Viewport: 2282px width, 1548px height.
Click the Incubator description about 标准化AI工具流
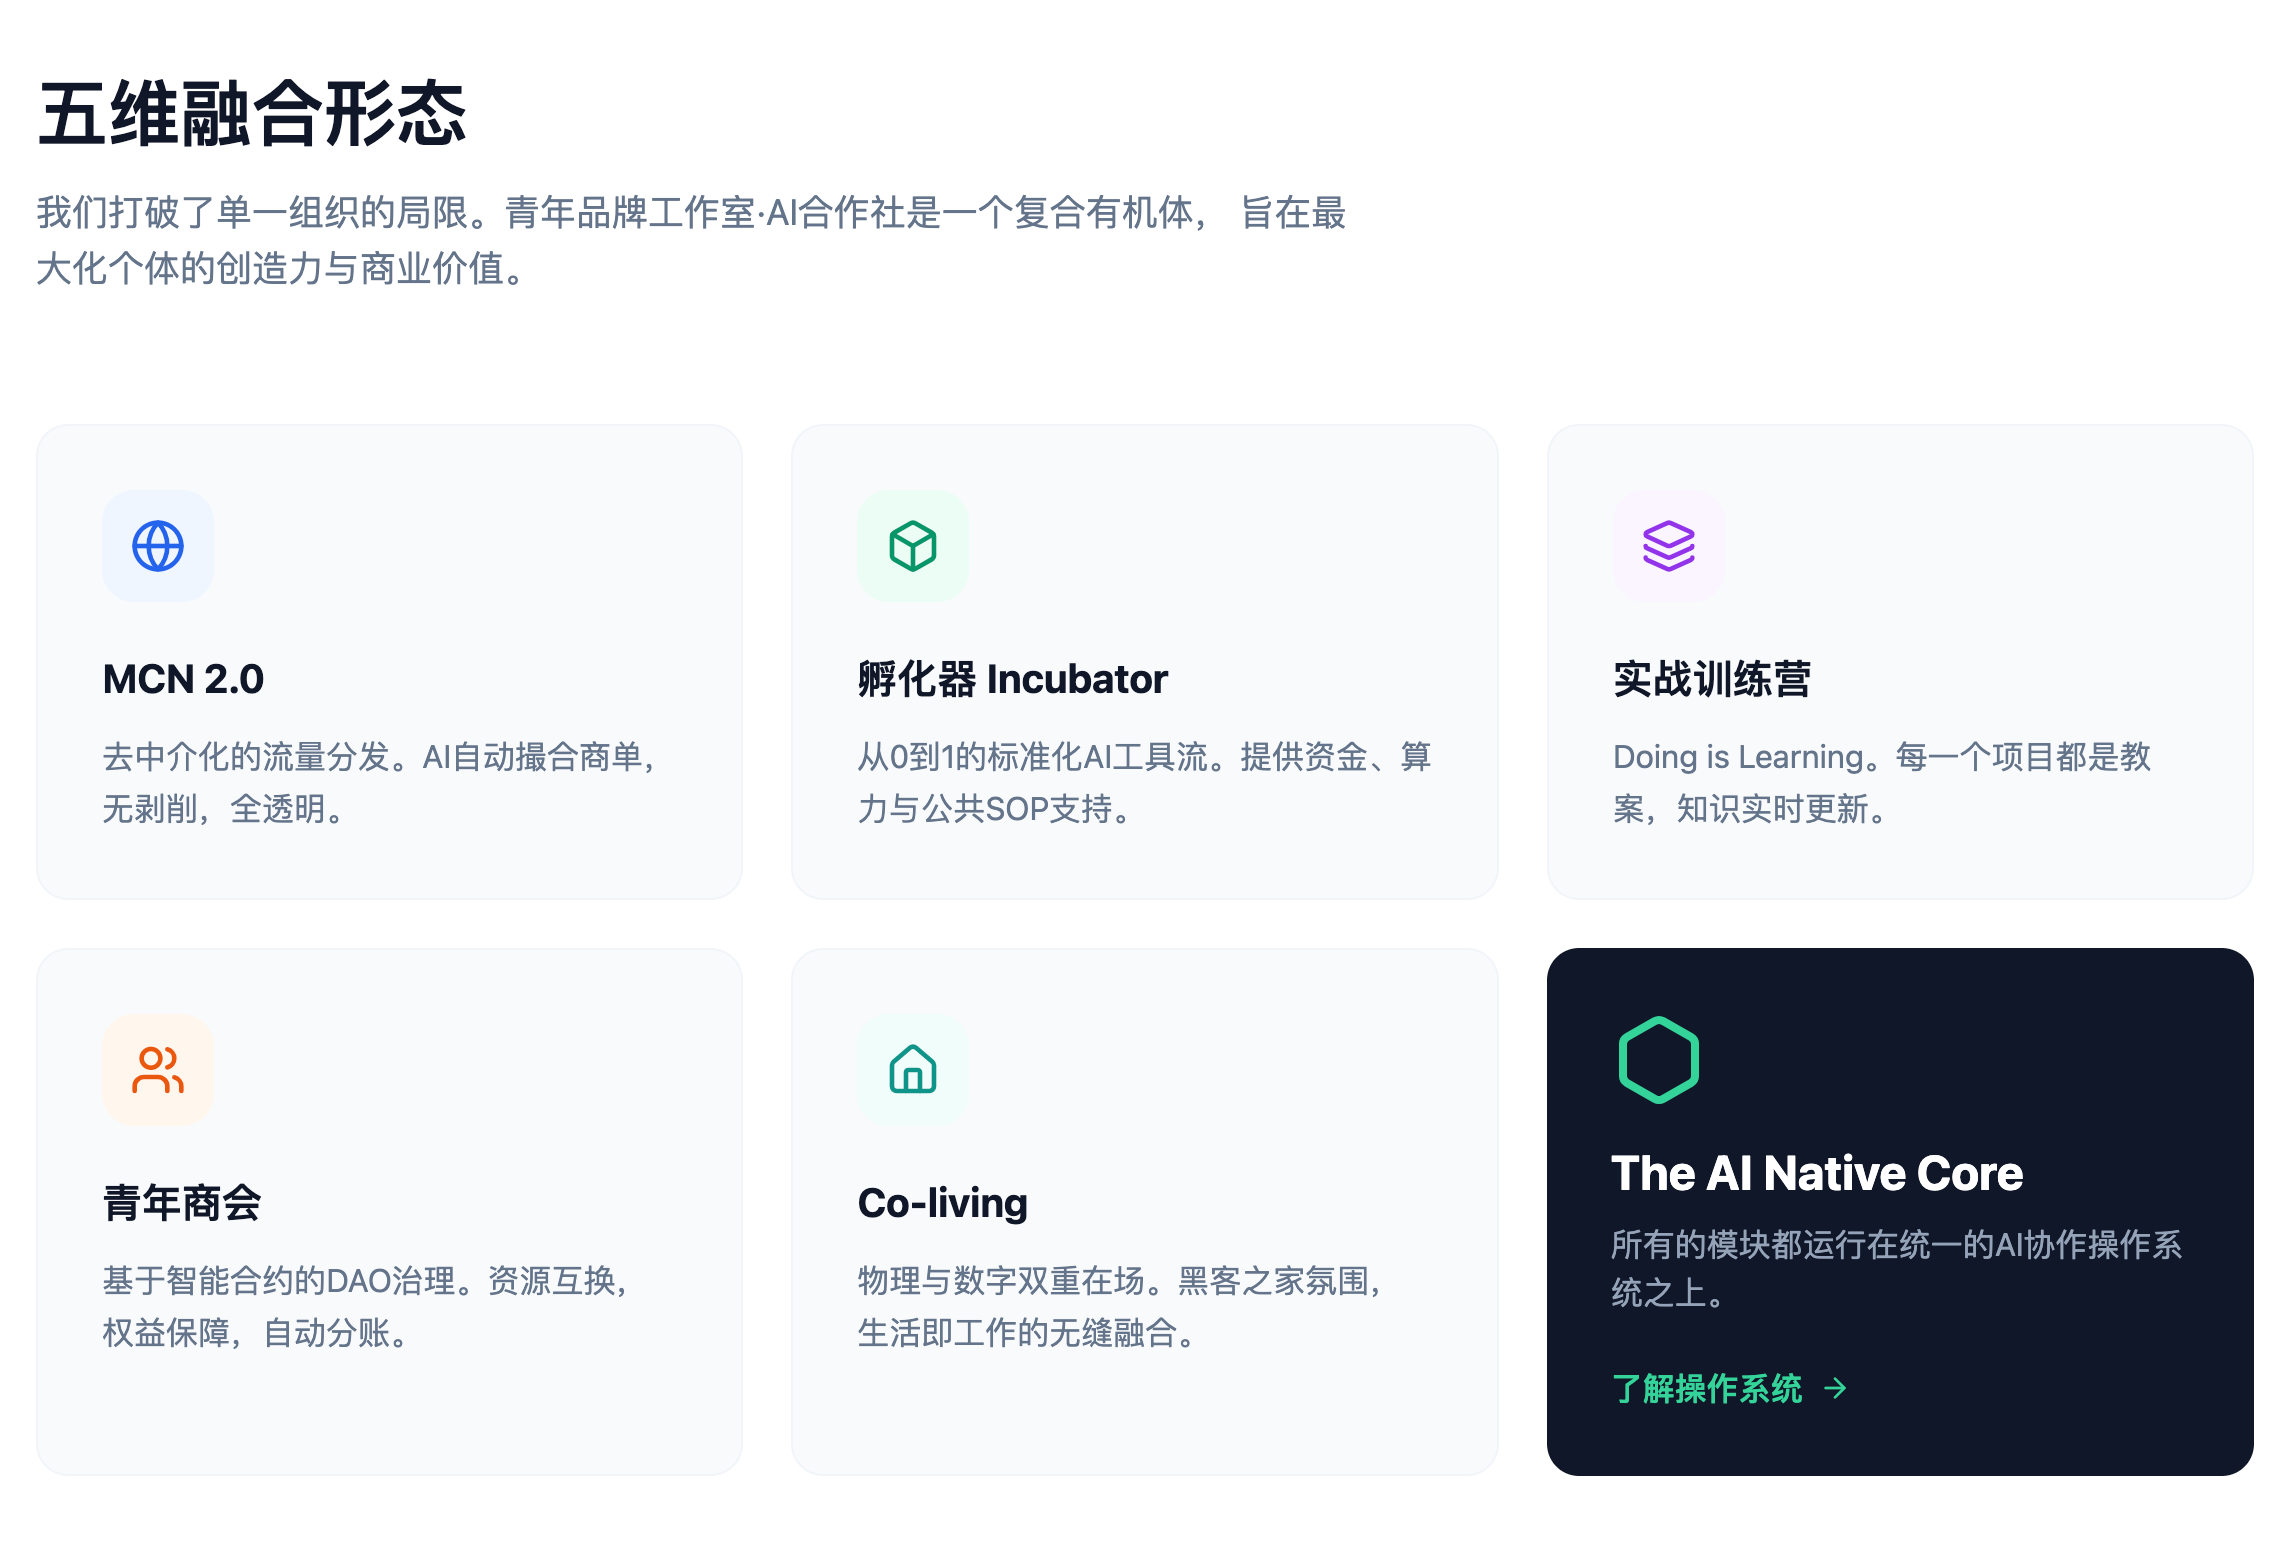[x=1144, y=782]
